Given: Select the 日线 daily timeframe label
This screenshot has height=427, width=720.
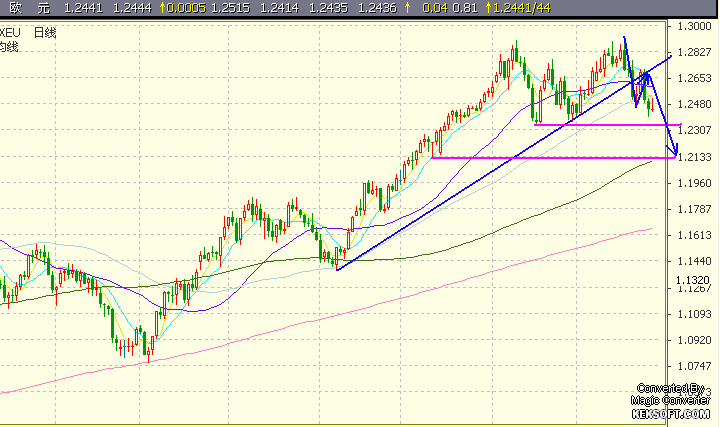Looking at the screenshot, I should click(x=45, y=33).
